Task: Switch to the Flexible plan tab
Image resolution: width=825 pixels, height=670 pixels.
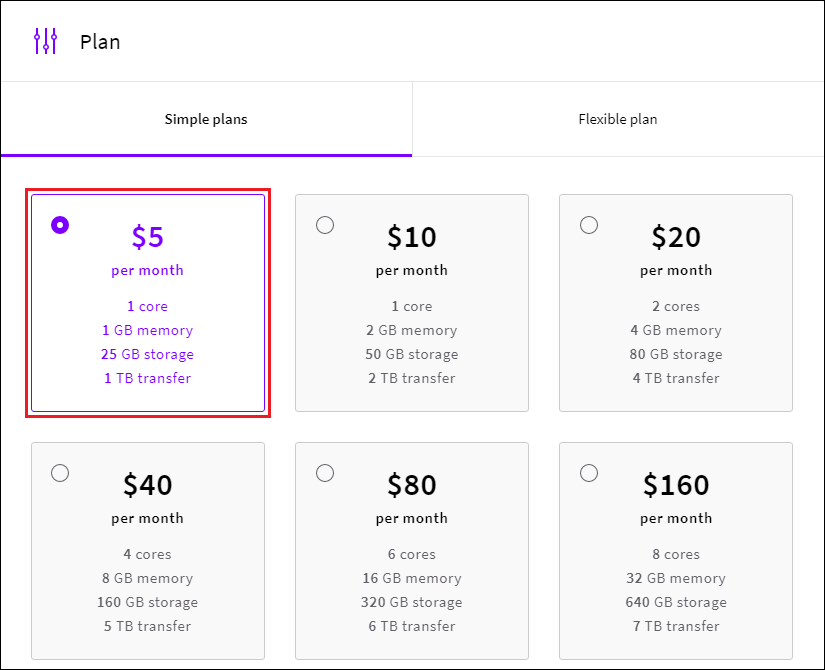Action: pyautogui.click(x=618, y=119)
